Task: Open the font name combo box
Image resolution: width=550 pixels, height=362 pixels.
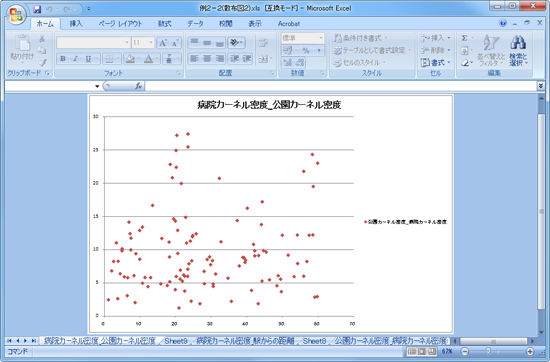Action: point(93,43)
